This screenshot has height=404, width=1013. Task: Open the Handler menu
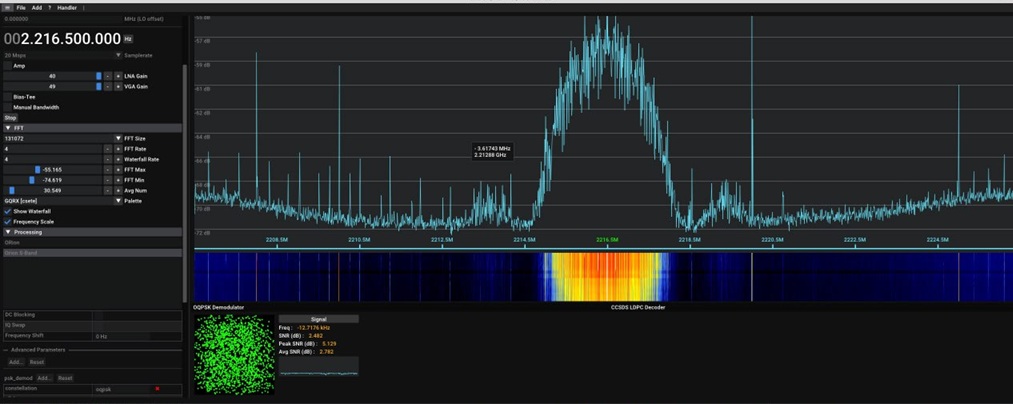[x=67, y=7]
